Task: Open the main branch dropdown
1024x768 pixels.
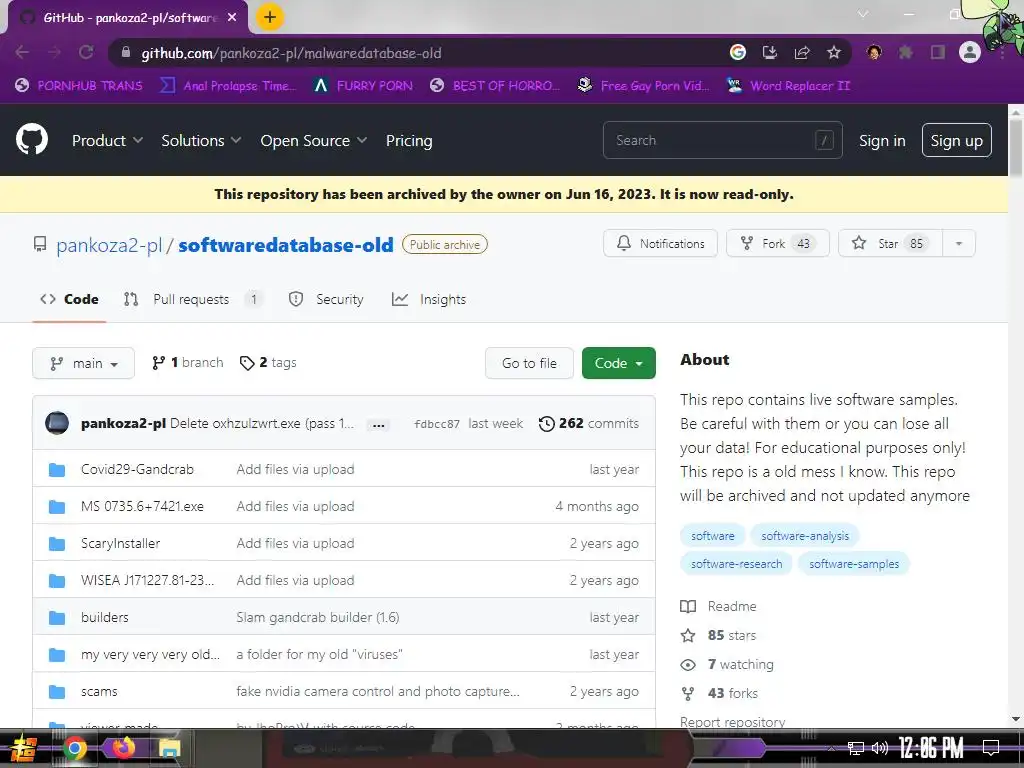Action: point(84,363)
